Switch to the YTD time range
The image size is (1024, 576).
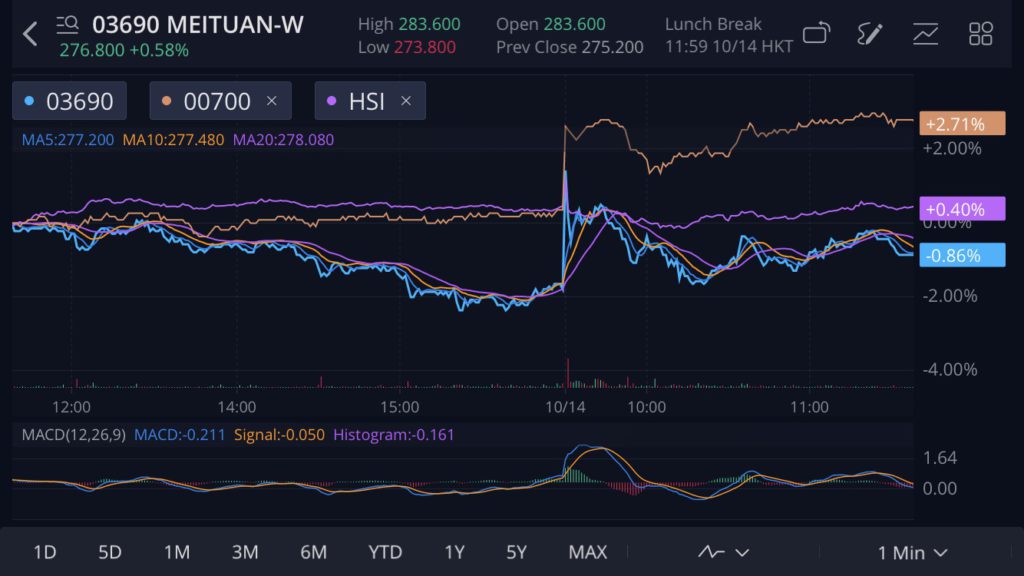click(385, 552)
